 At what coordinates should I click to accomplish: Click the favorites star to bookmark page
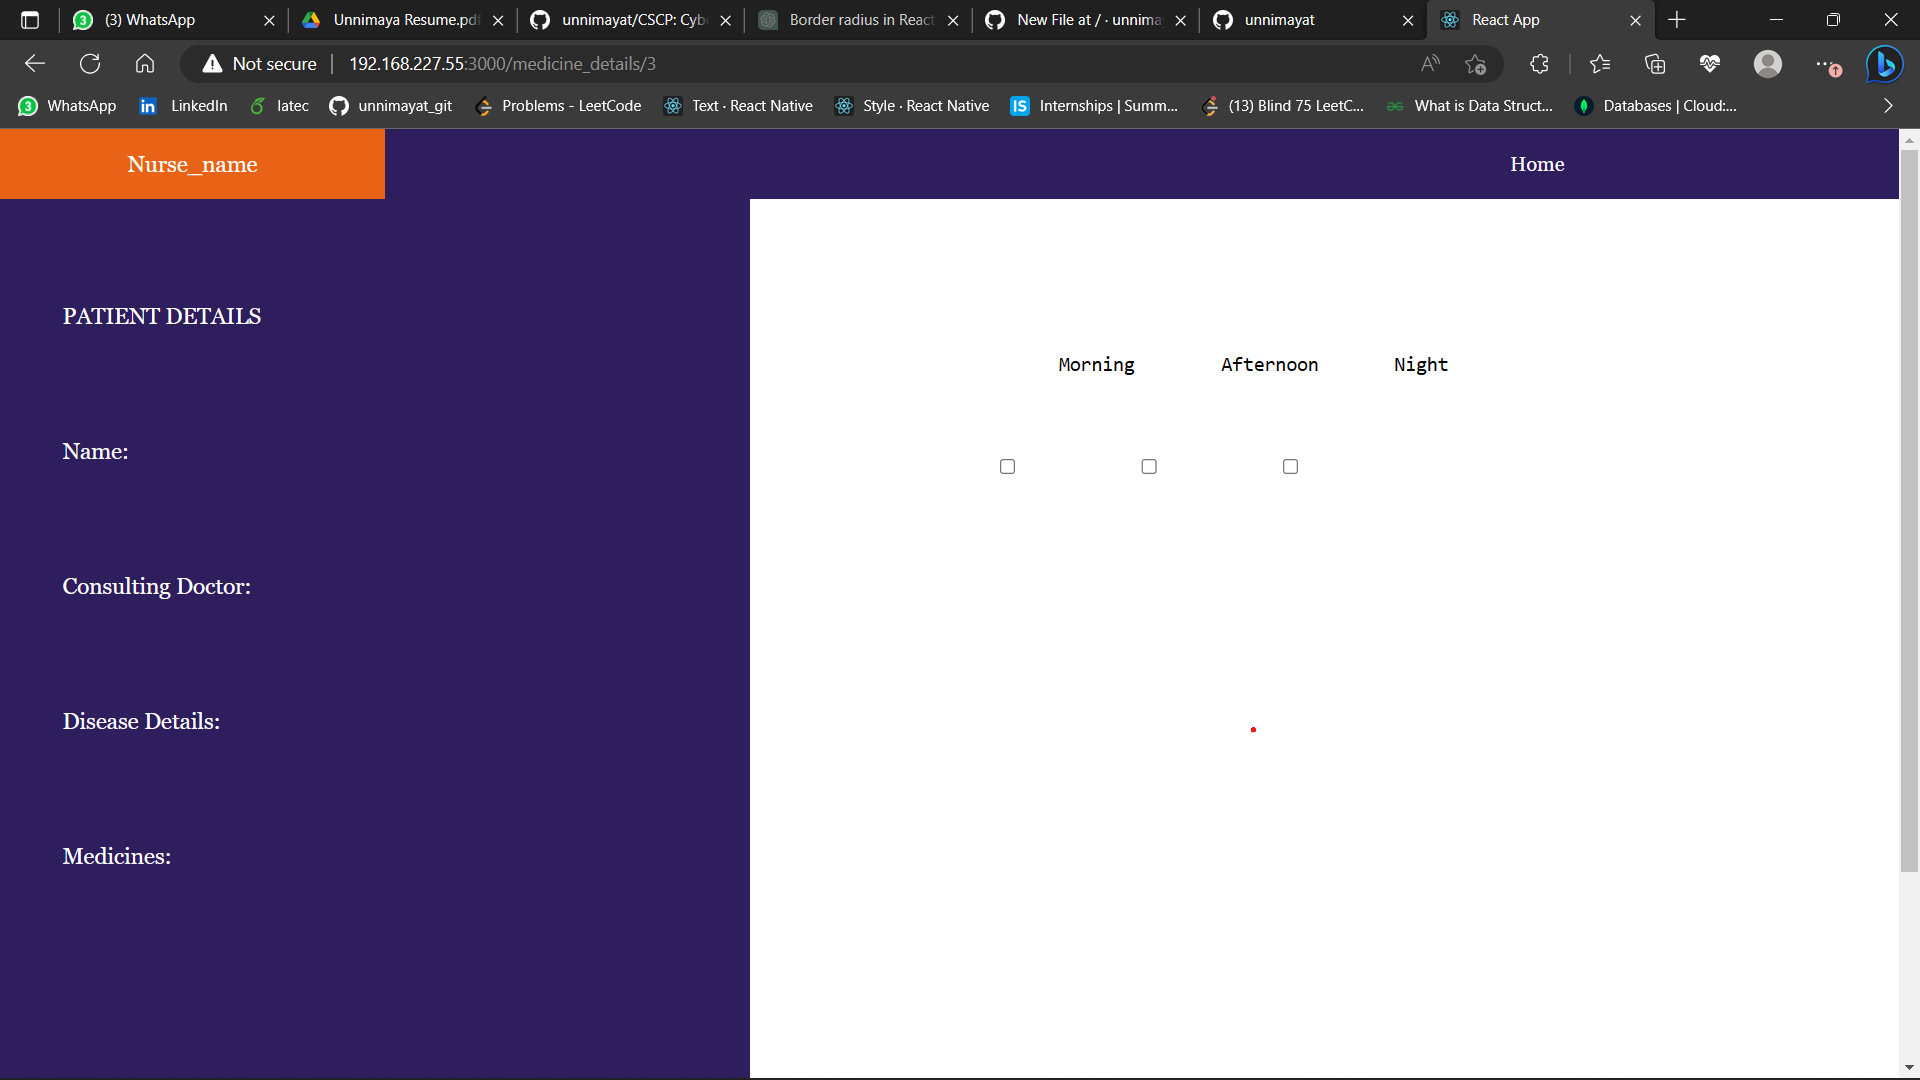click(x=1475, y=63)
